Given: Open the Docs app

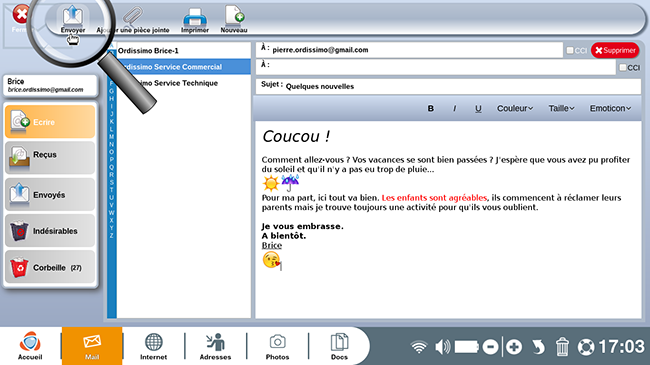Looking at the screenshot, I should pos(339,346).
